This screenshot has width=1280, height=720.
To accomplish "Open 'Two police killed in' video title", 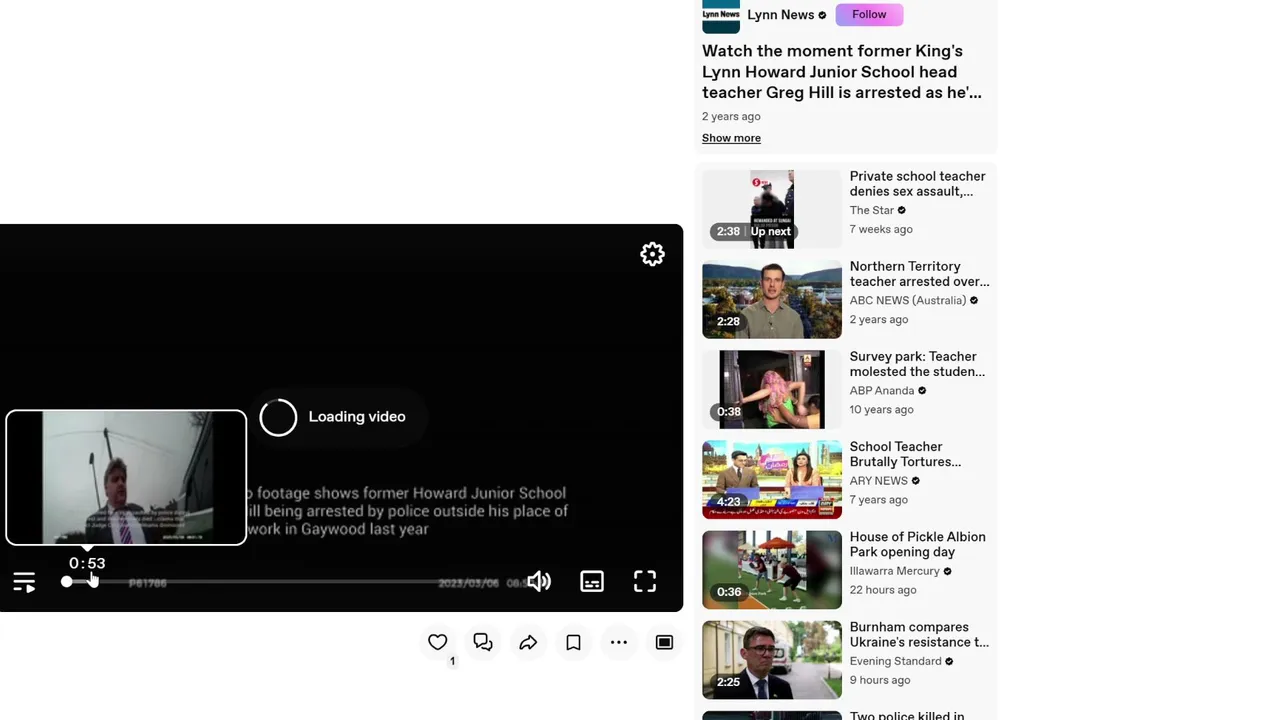I will point(907,715).
